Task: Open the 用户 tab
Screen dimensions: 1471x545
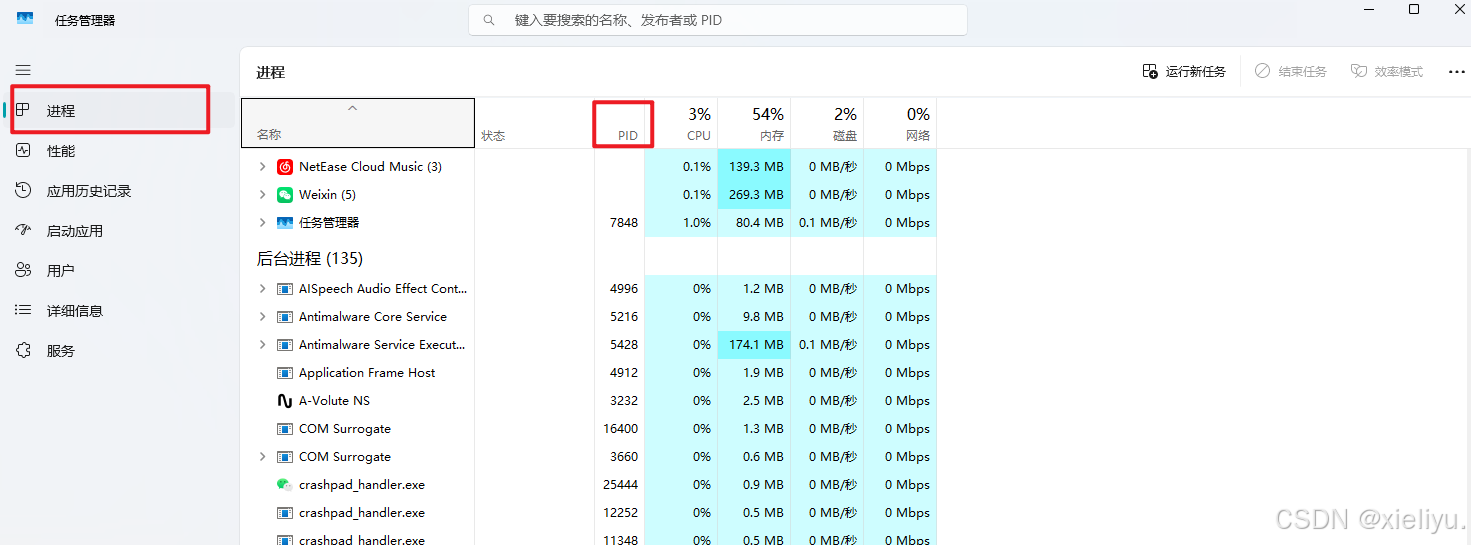Action: point(118,271)
